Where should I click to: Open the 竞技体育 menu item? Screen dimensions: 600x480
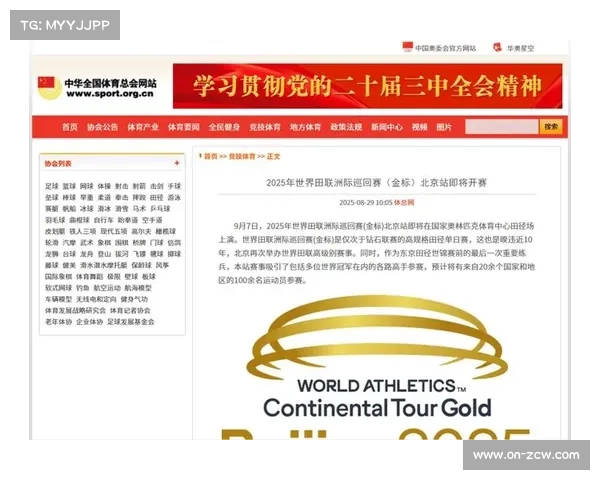265,127
